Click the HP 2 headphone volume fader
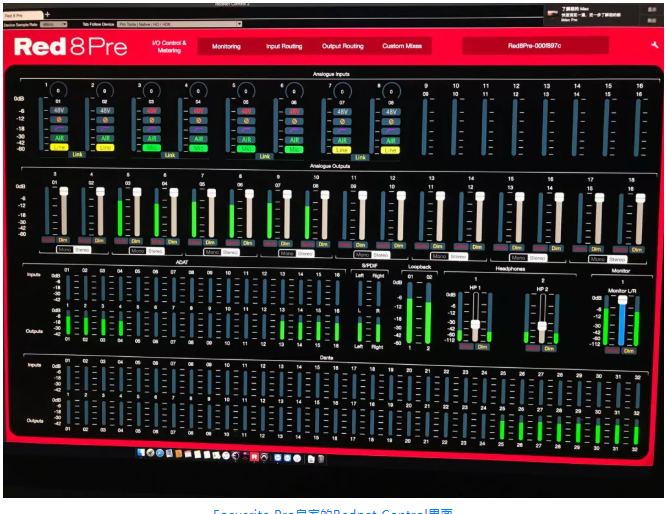 [542, 327]
